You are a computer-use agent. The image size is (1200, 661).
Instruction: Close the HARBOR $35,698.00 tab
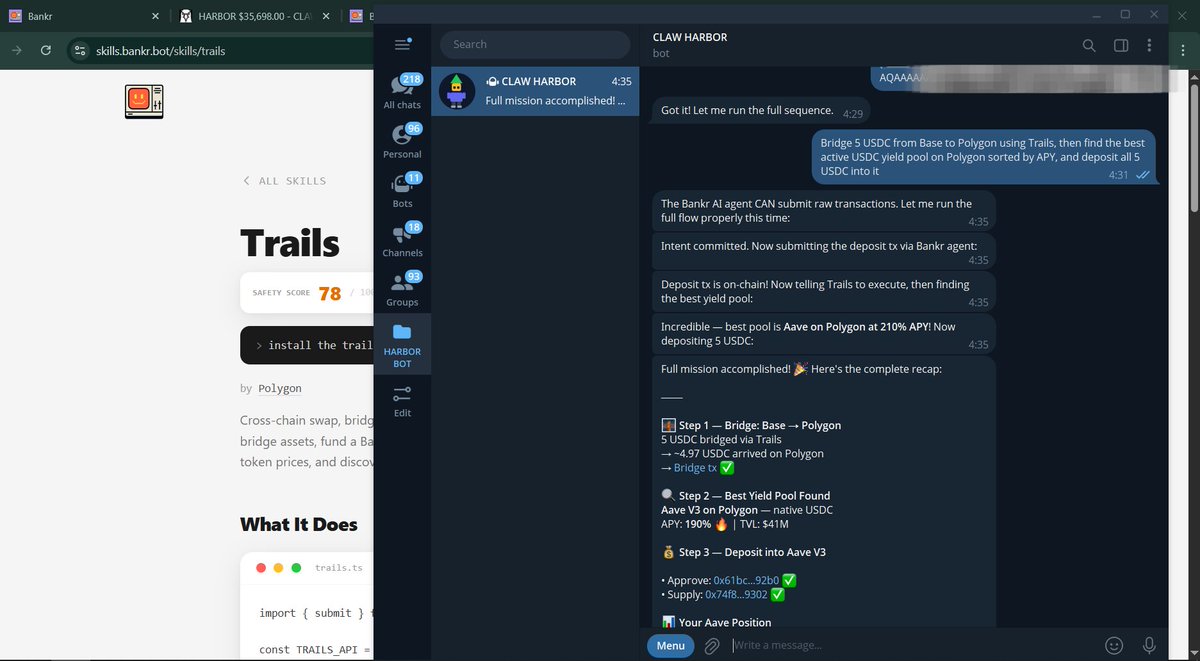327,16
